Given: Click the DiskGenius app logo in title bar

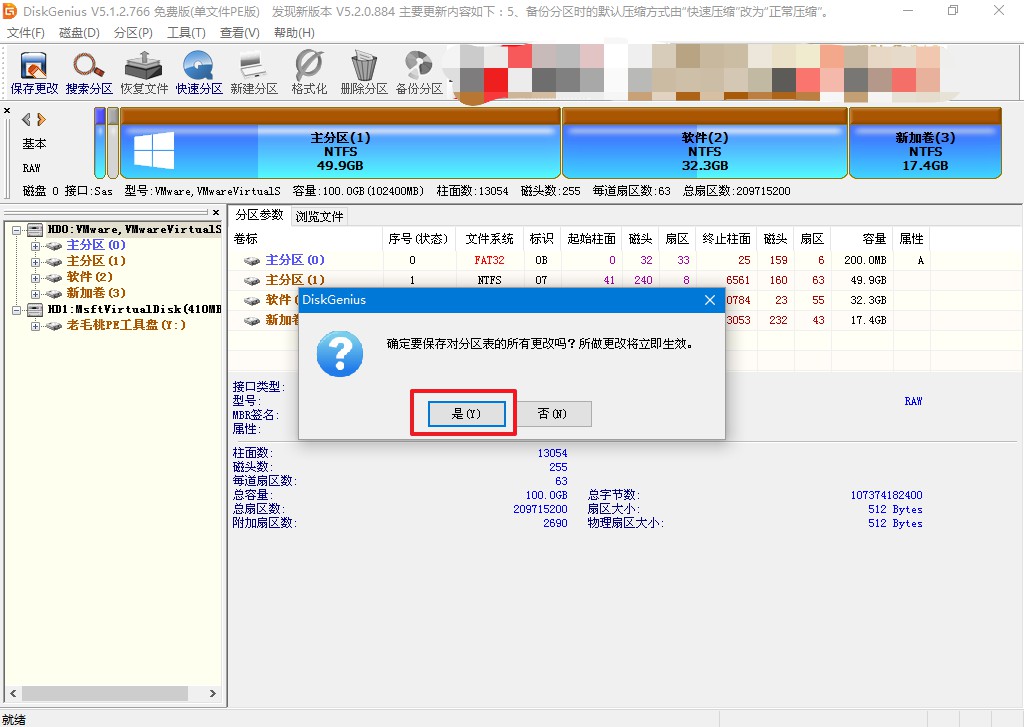Looking at the screenshot, I should click(x=10, y=10).
